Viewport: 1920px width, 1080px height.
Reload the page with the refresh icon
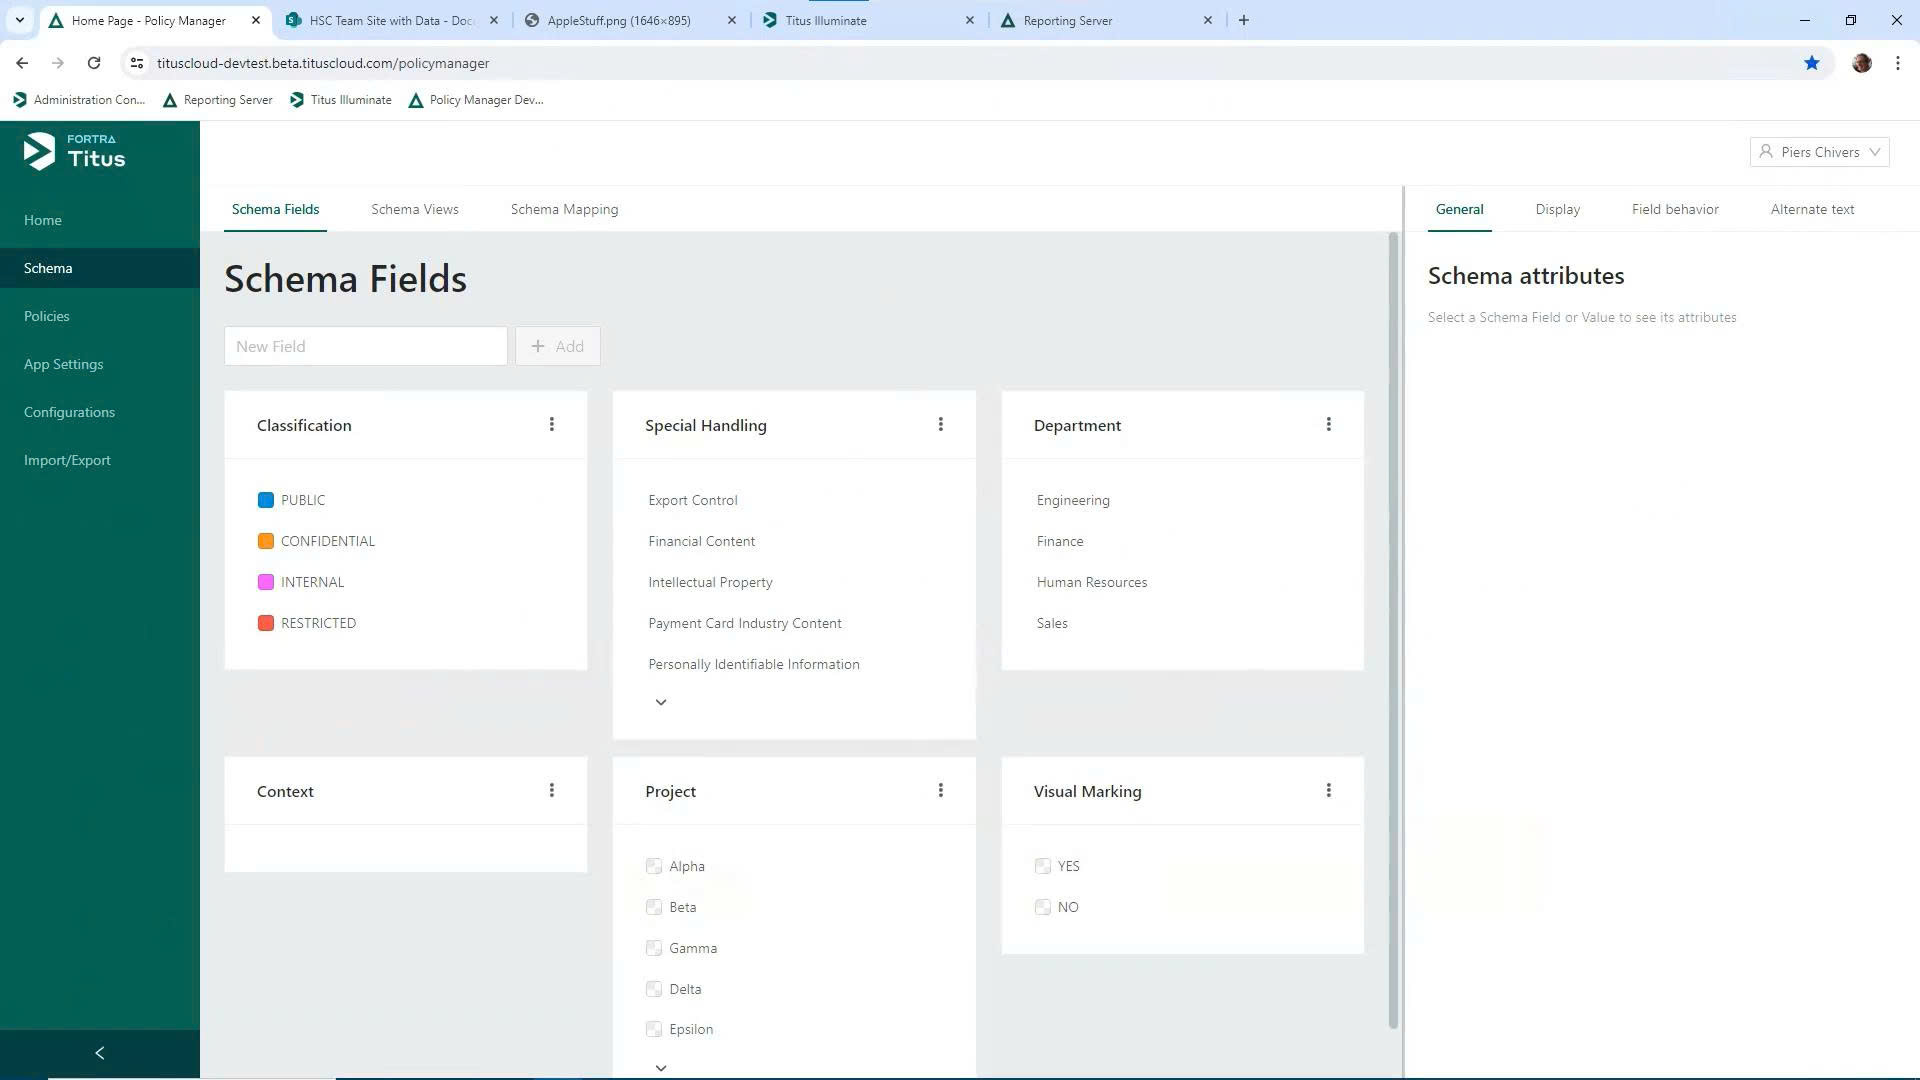94,63
